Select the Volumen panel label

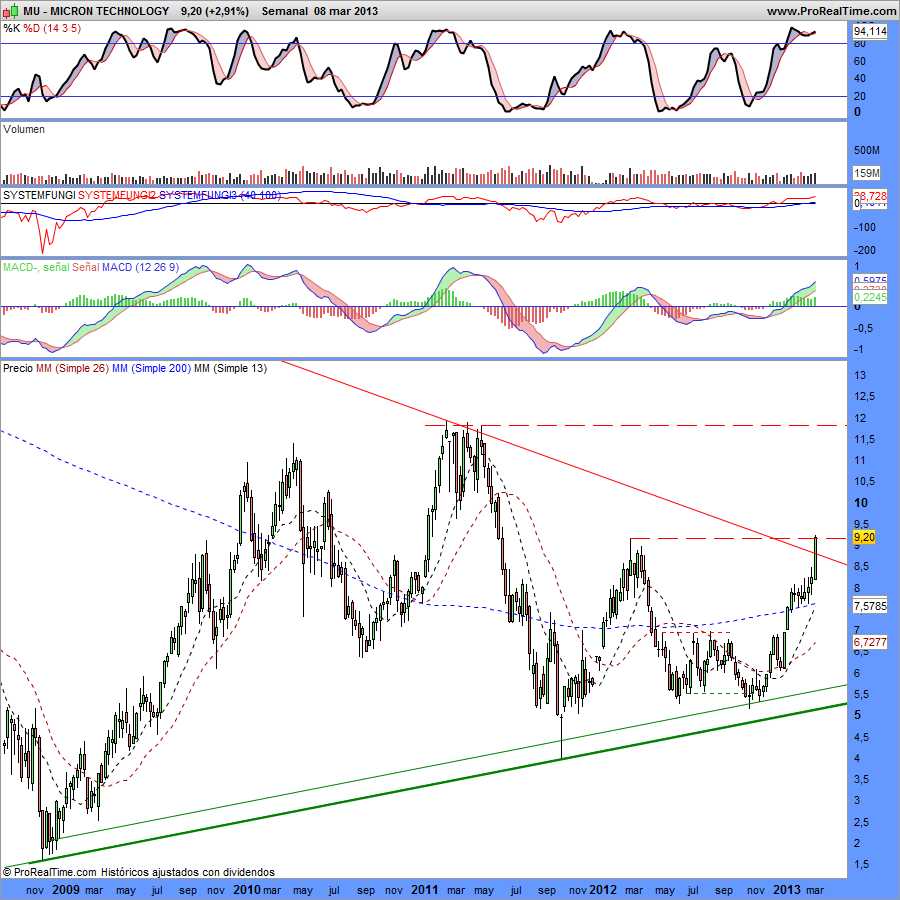24,129
